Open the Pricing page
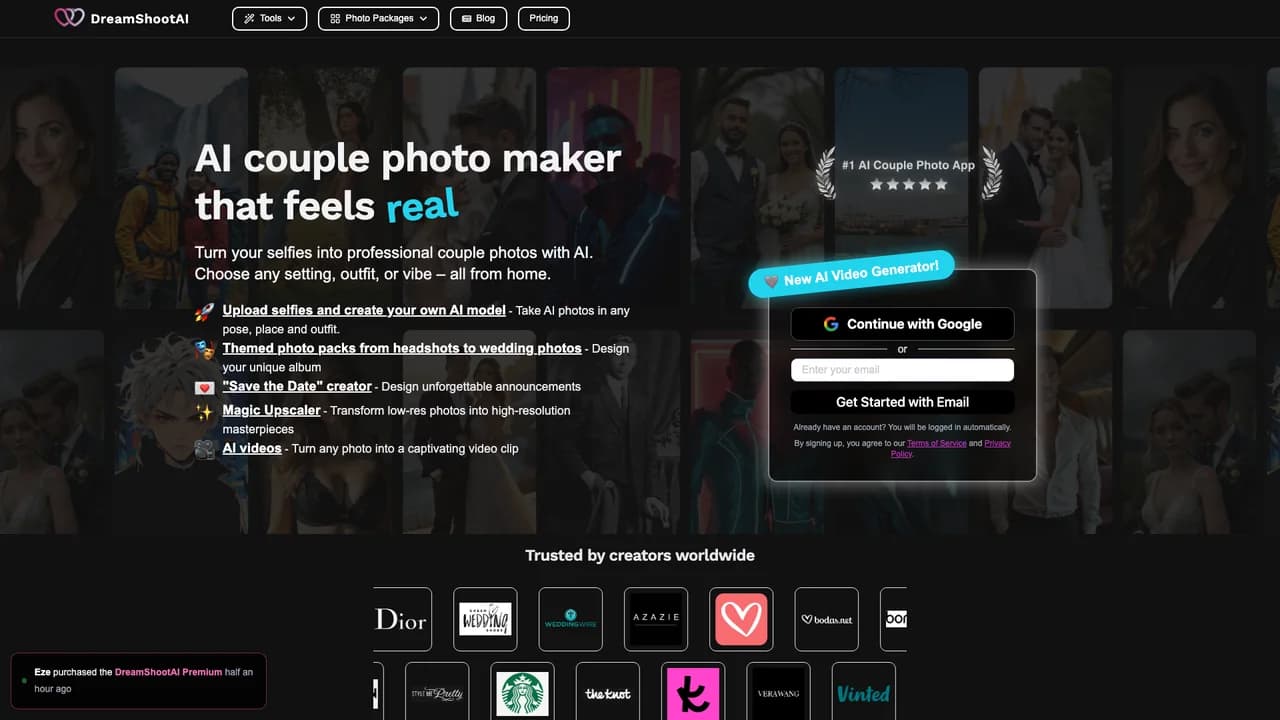 tap(544, 18)
